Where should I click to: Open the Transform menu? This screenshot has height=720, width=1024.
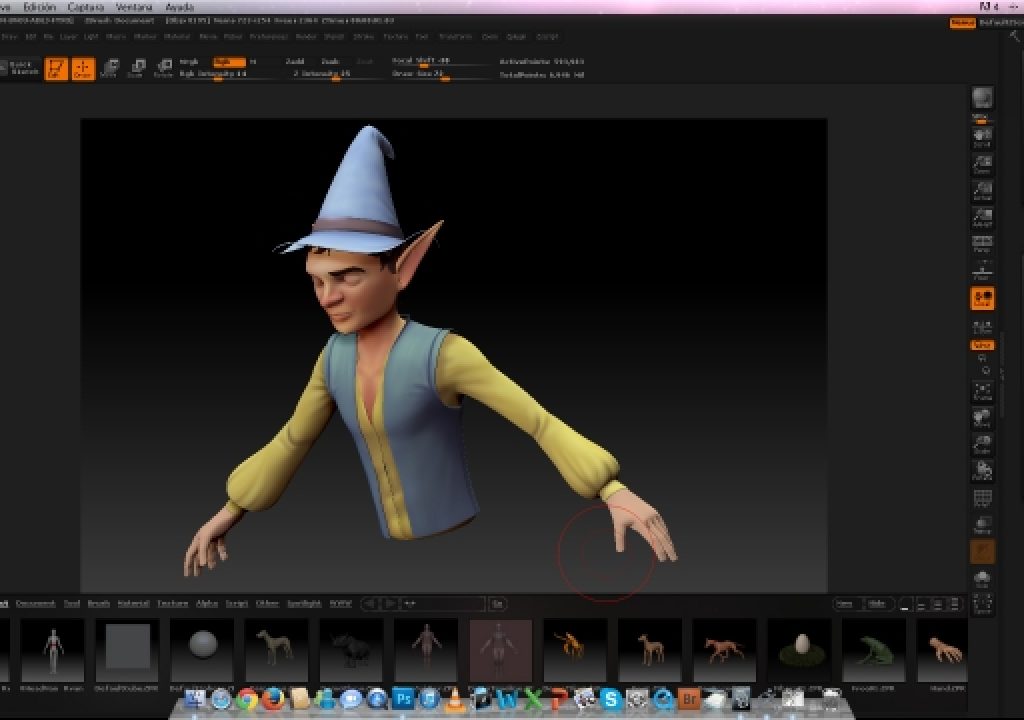(x=455, y=37)
